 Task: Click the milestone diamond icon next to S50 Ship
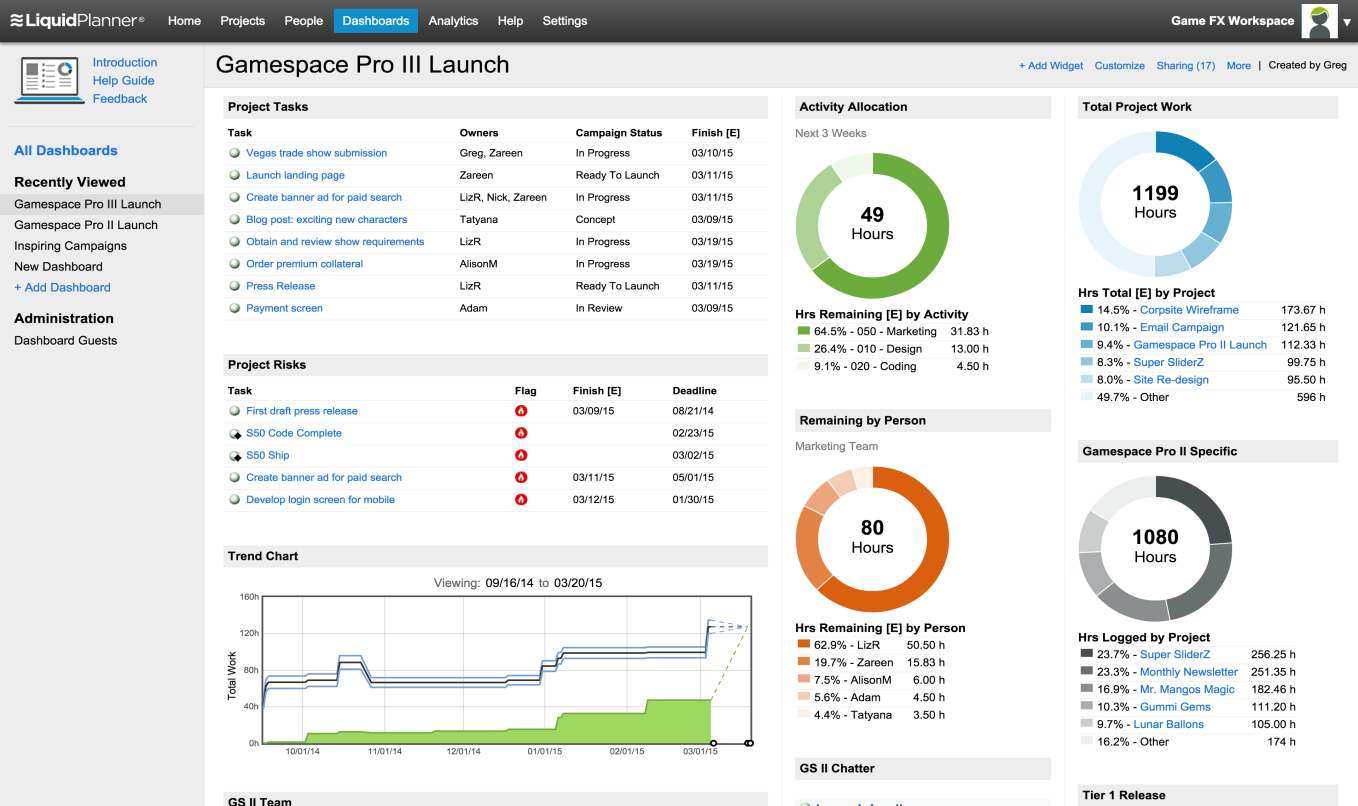[236, 455]
